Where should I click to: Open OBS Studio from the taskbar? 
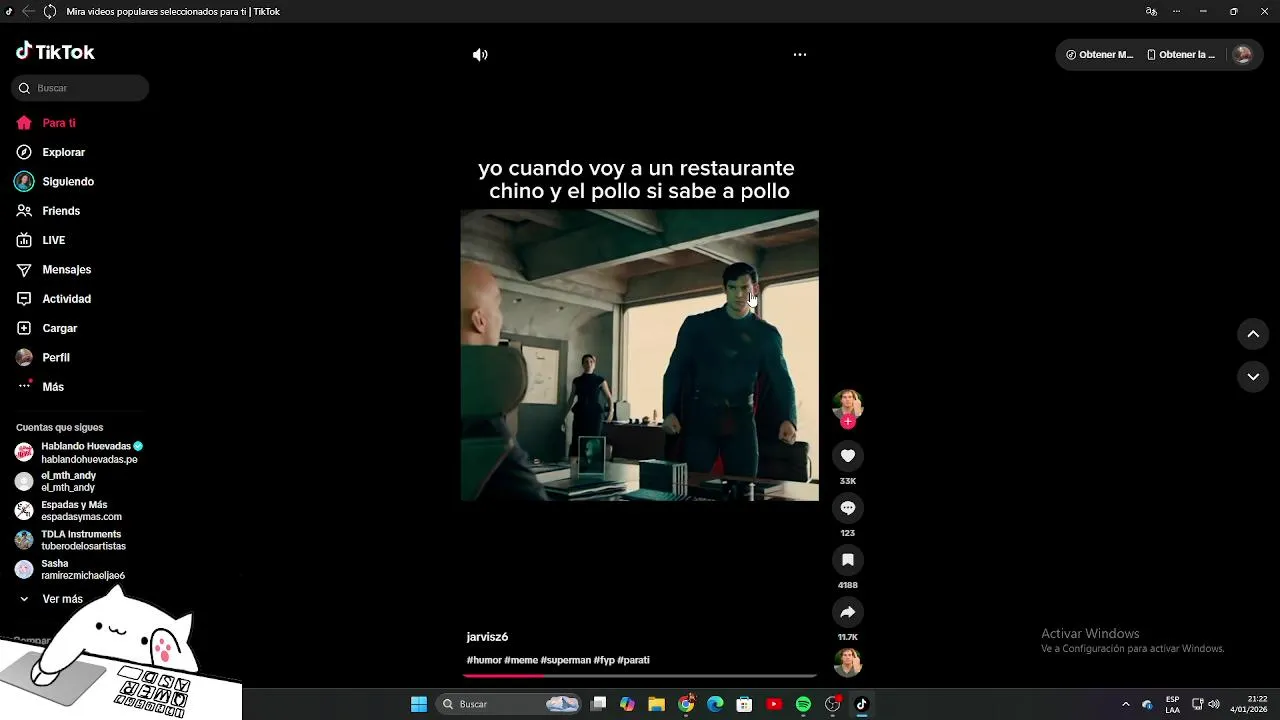[832, 704]
